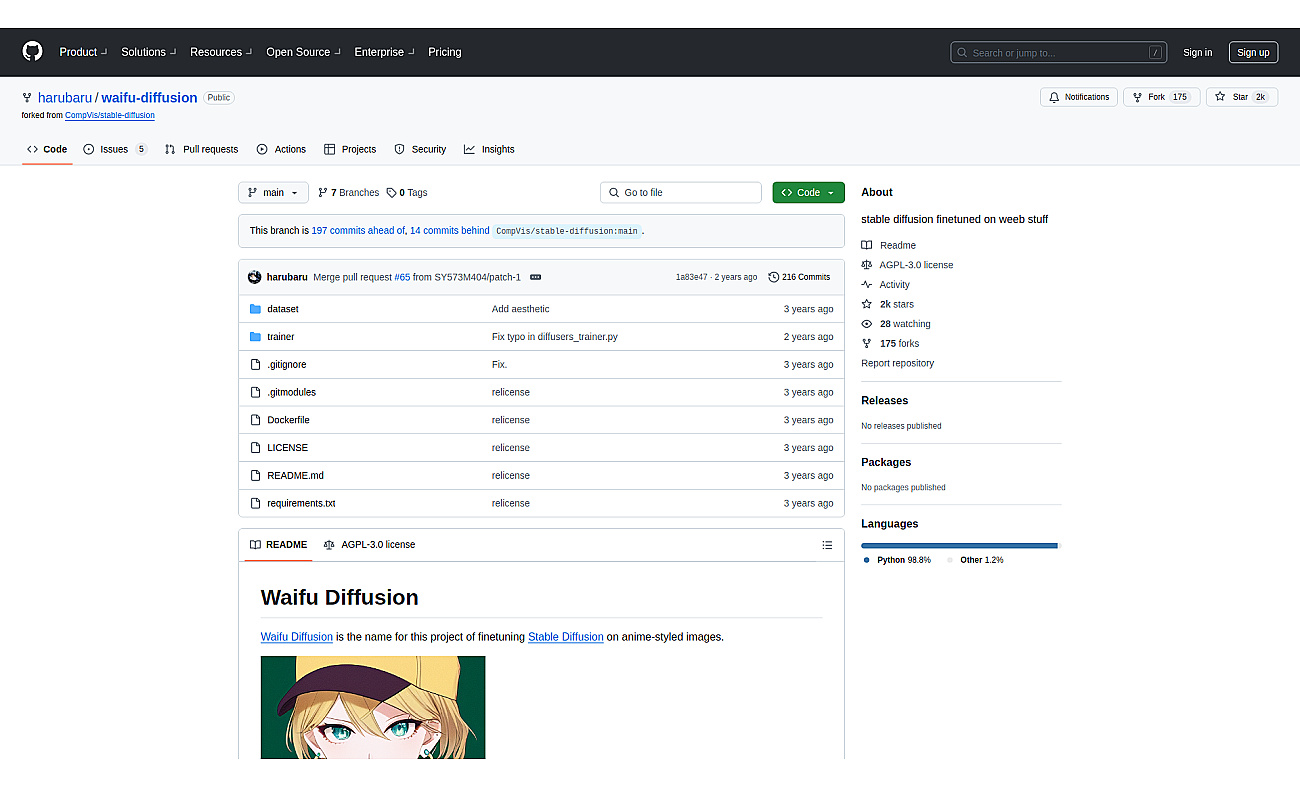1300x788 pixels.
Task: View 216 Commits history
Action: click(x=799, y=277)
